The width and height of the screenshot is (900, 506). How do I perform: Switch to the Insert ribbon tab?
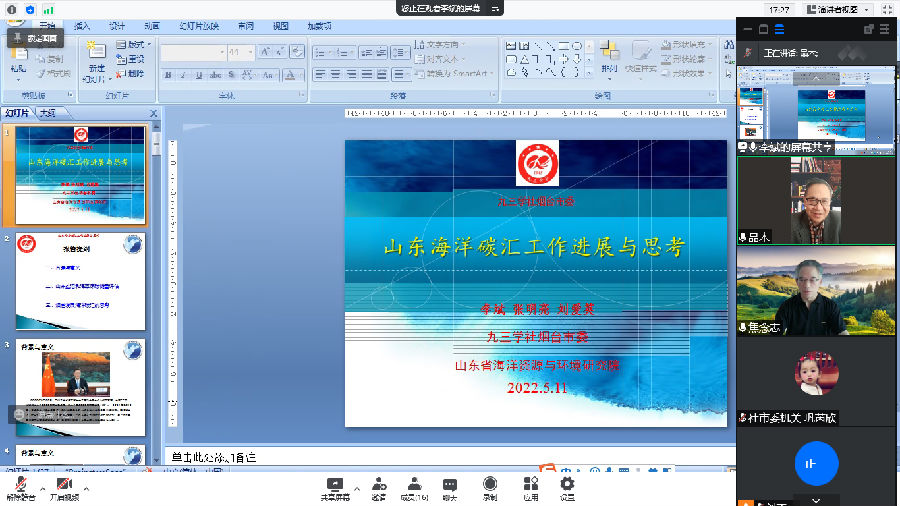(x=81, y=25)
